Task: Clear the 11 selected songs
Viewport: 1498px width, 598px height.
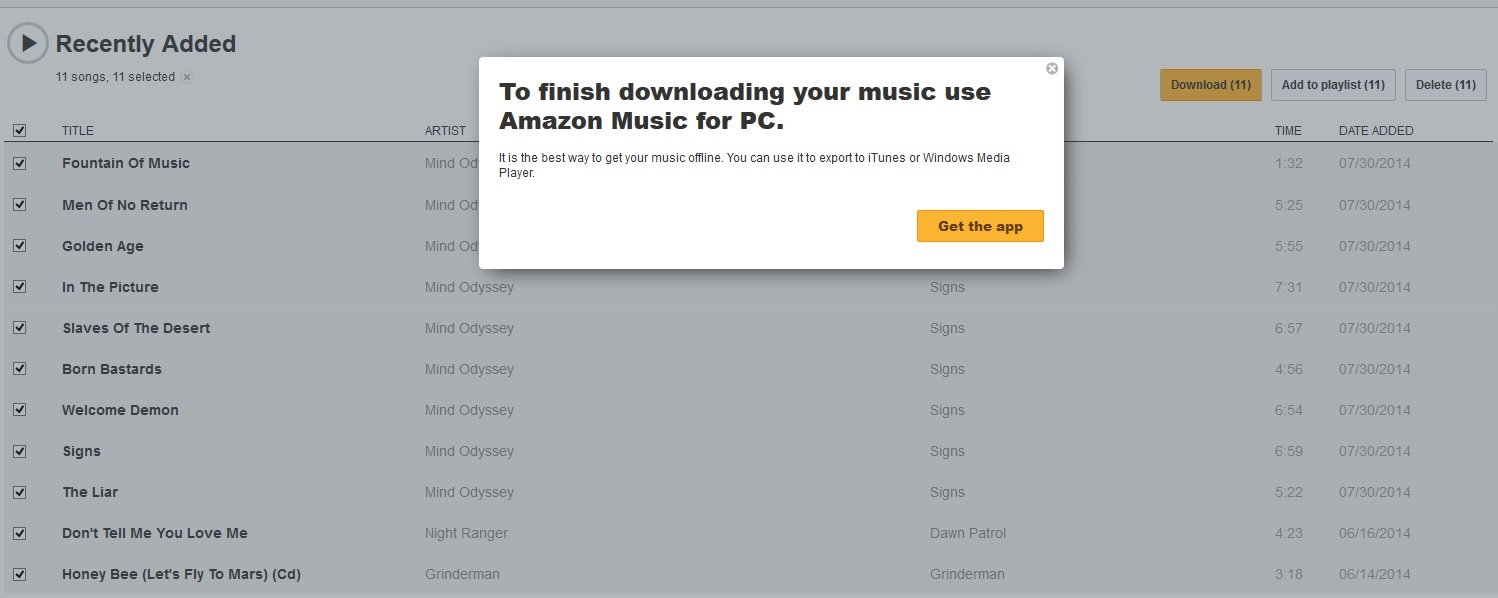Action: [187, 77]
